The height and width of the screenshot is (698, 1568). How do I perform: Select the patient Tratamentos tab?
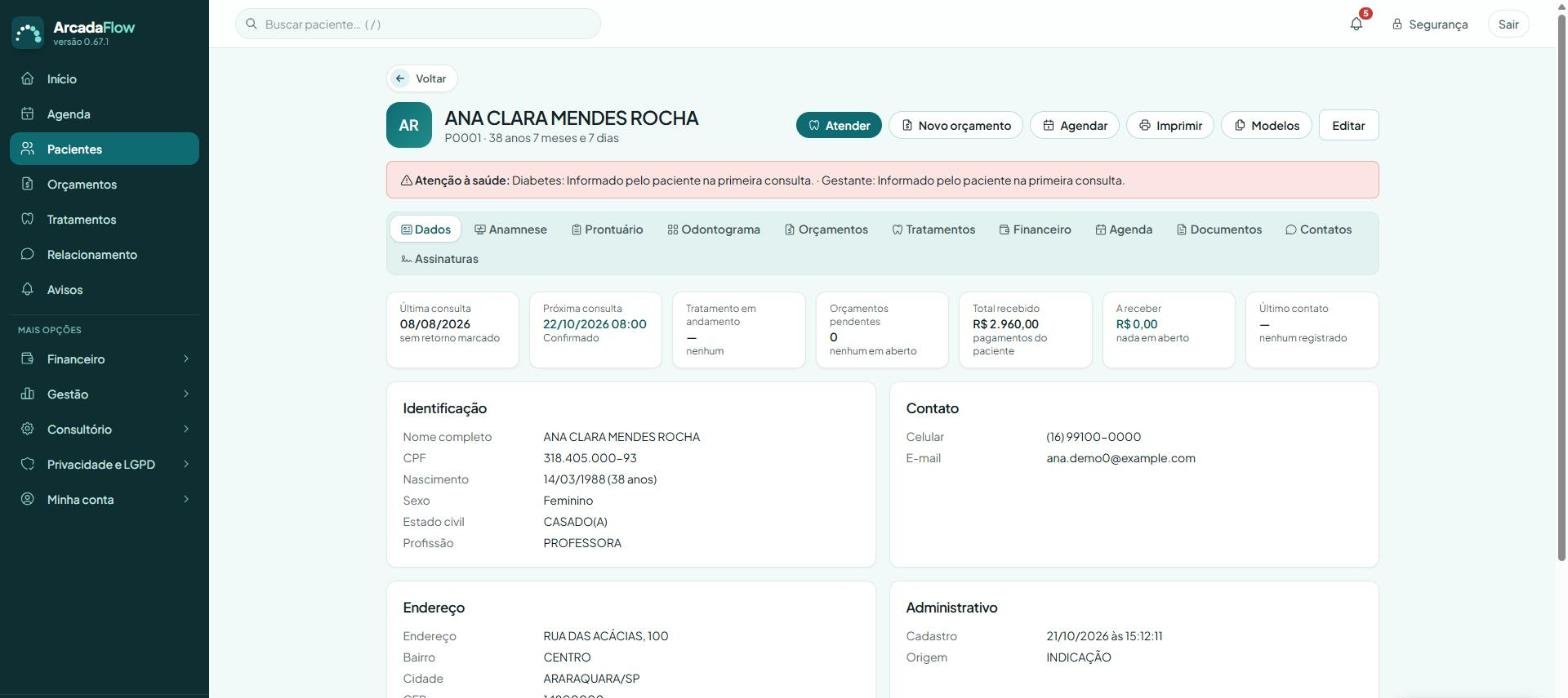(x=934, y=229)
